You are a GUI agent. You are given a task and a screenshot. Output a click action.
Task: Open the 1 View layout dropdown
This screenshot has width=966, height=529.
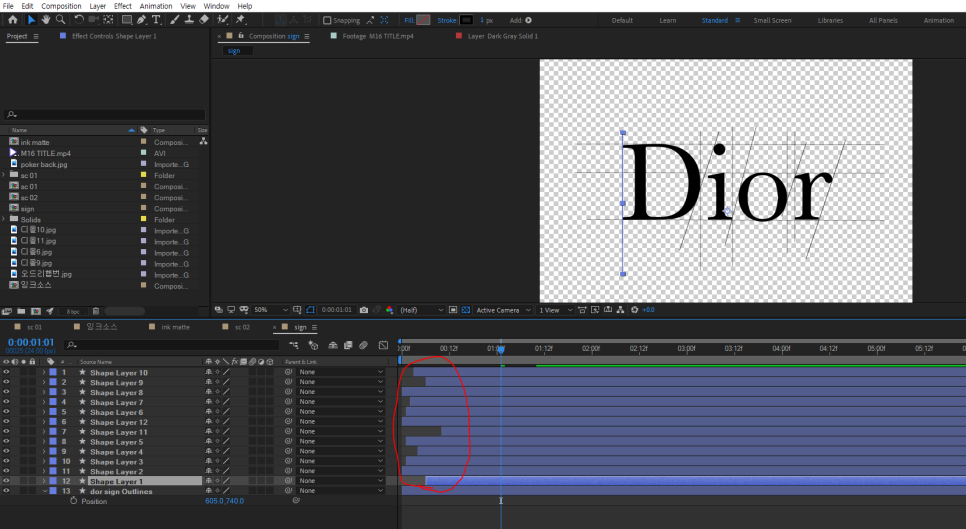pos(555,310)
